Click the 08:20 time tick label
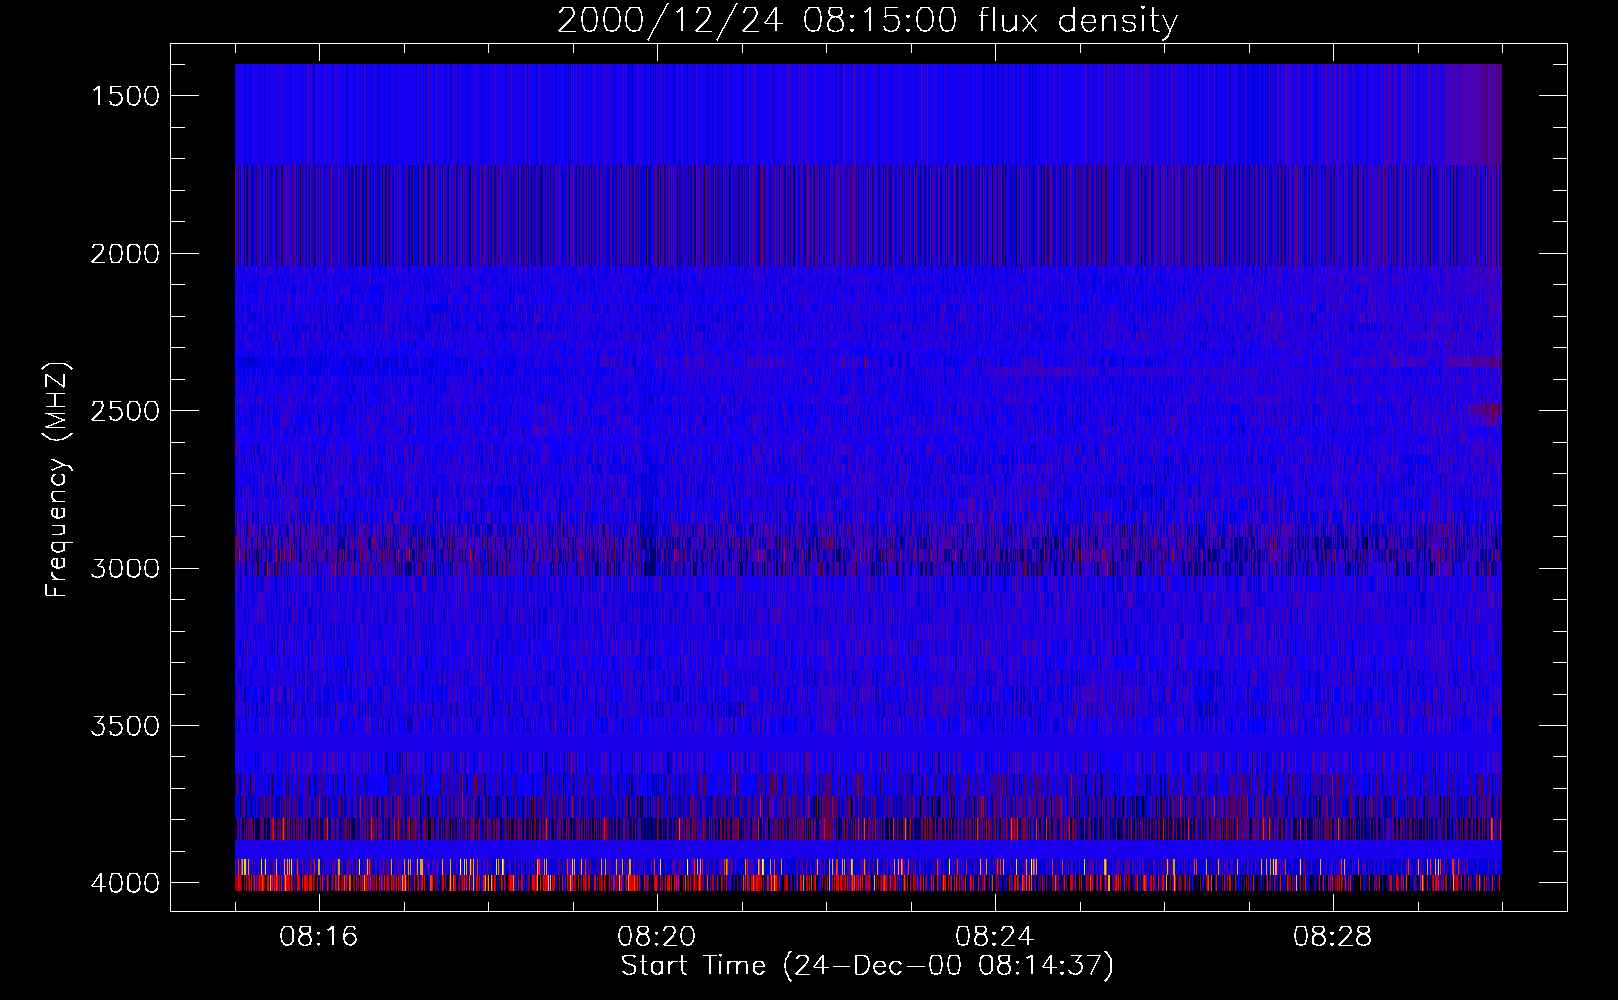This screenshot has height=1000, width=1618. [657, 937]
